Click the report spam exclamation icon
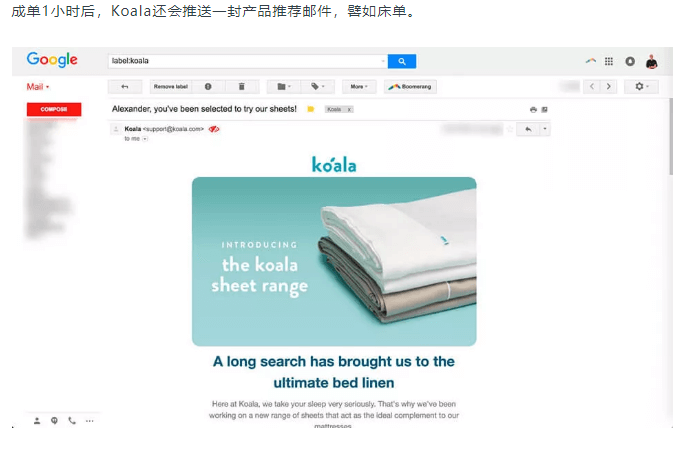Screen dimensions: 682x449 point(208,87)
